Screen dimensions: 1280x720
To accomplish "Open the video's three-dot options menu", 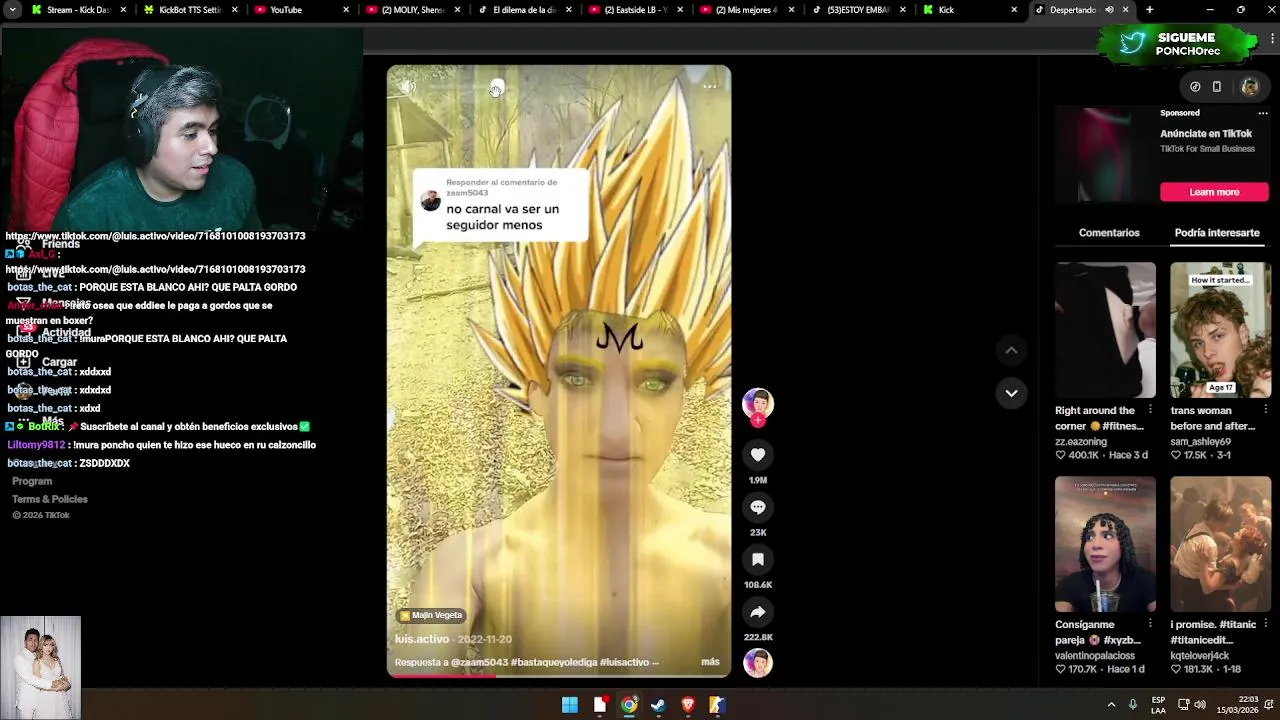I will click(709, 86).
